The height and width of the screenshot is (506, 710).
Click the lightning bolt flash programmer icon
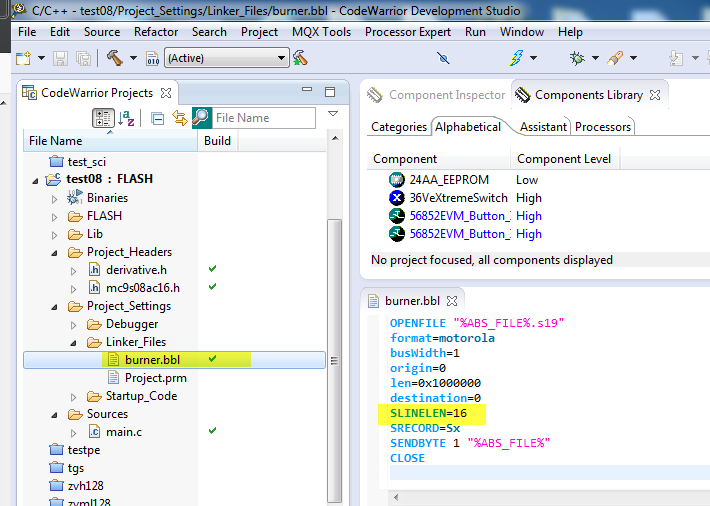[516, 58]
